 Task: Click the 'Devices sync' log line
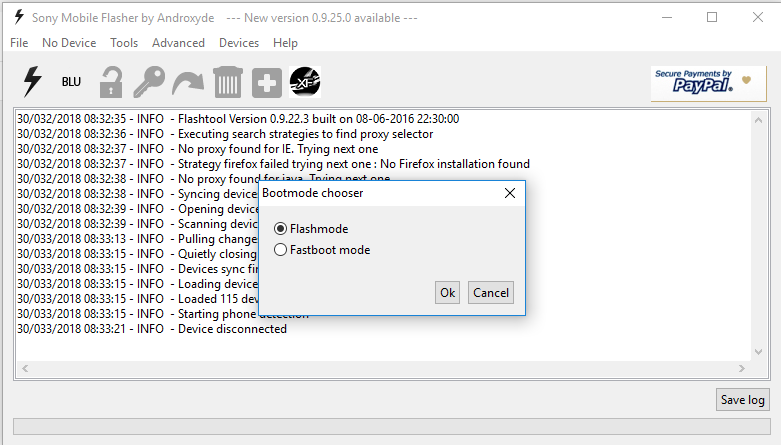coord(138,269)
